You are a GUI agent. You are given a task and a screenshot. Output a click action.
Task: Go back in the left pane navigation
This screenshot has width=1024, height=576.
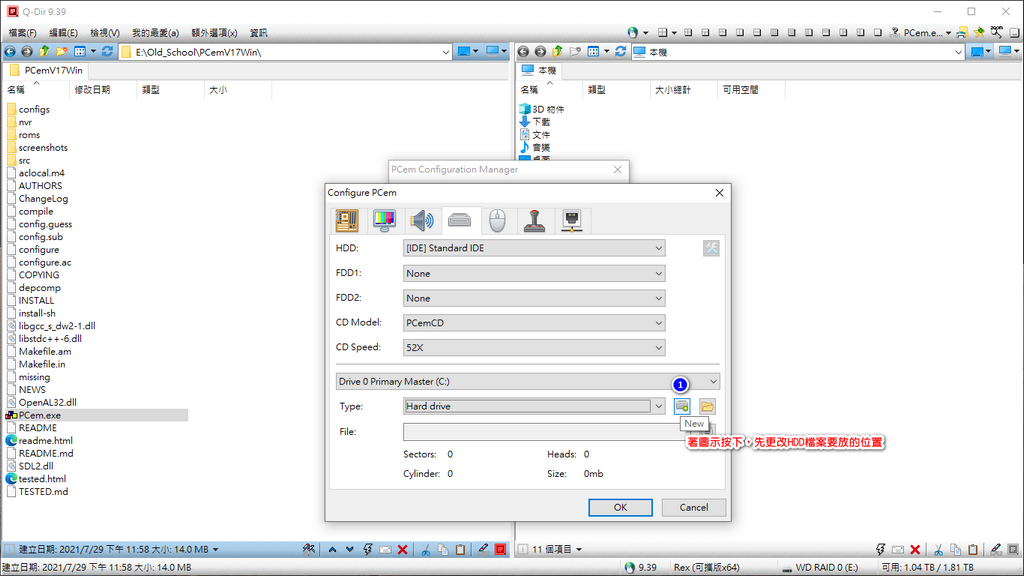[10, 52]
